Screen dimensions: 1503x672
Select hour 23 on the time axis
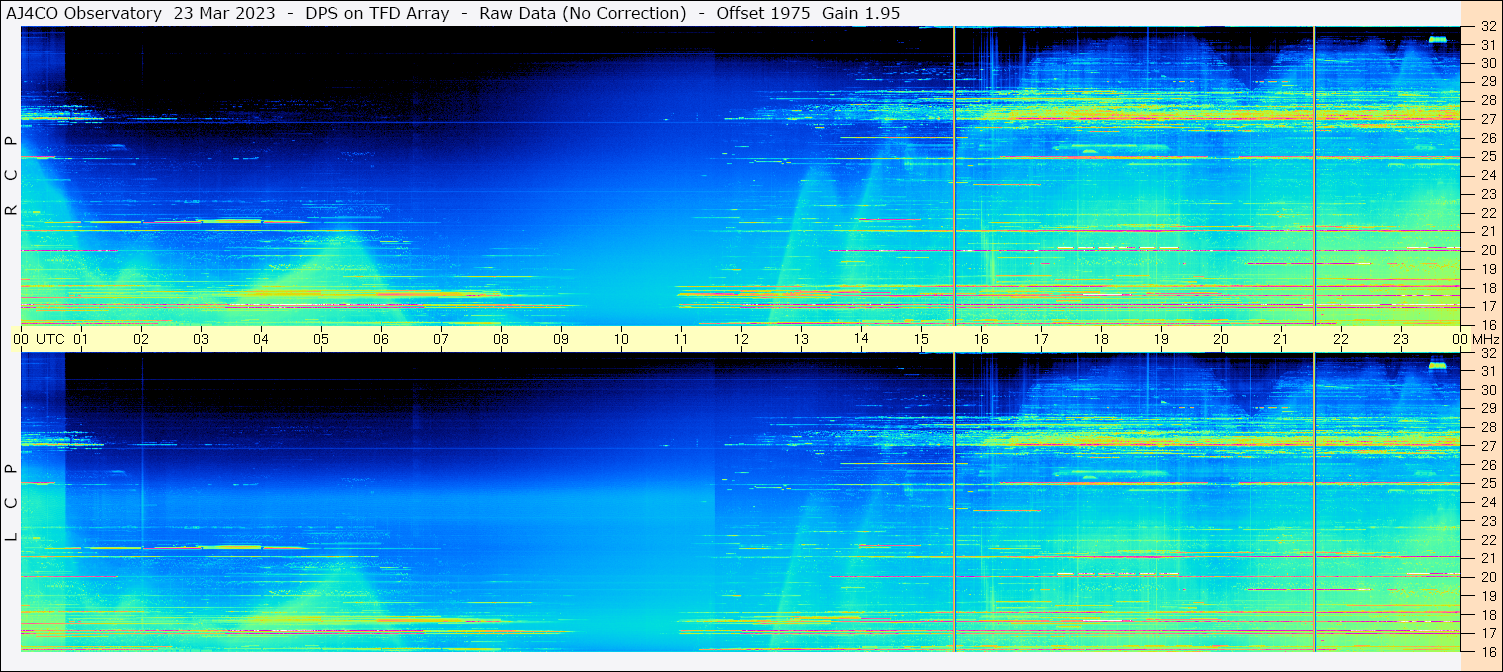pyautogui.click(x=1401, y=339)
